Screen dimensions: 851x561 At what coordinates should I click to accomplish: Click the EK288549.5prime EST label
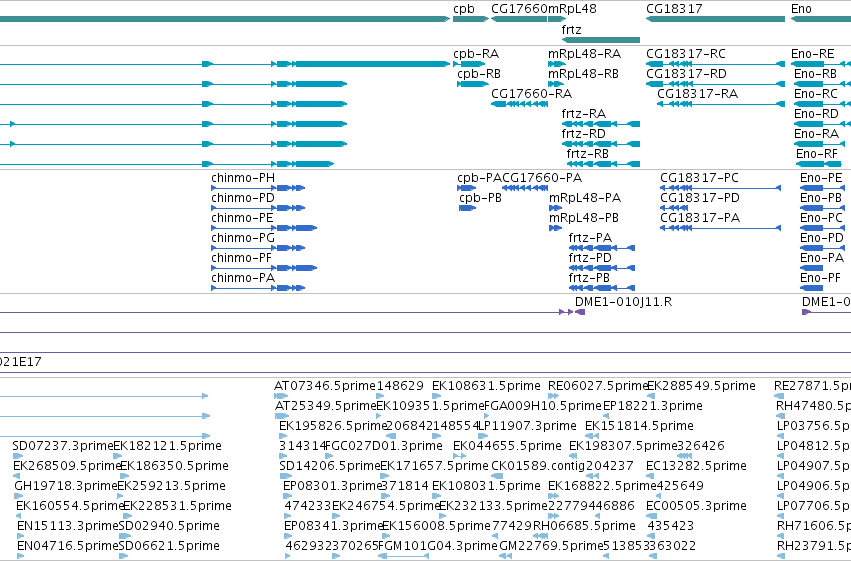701,386
